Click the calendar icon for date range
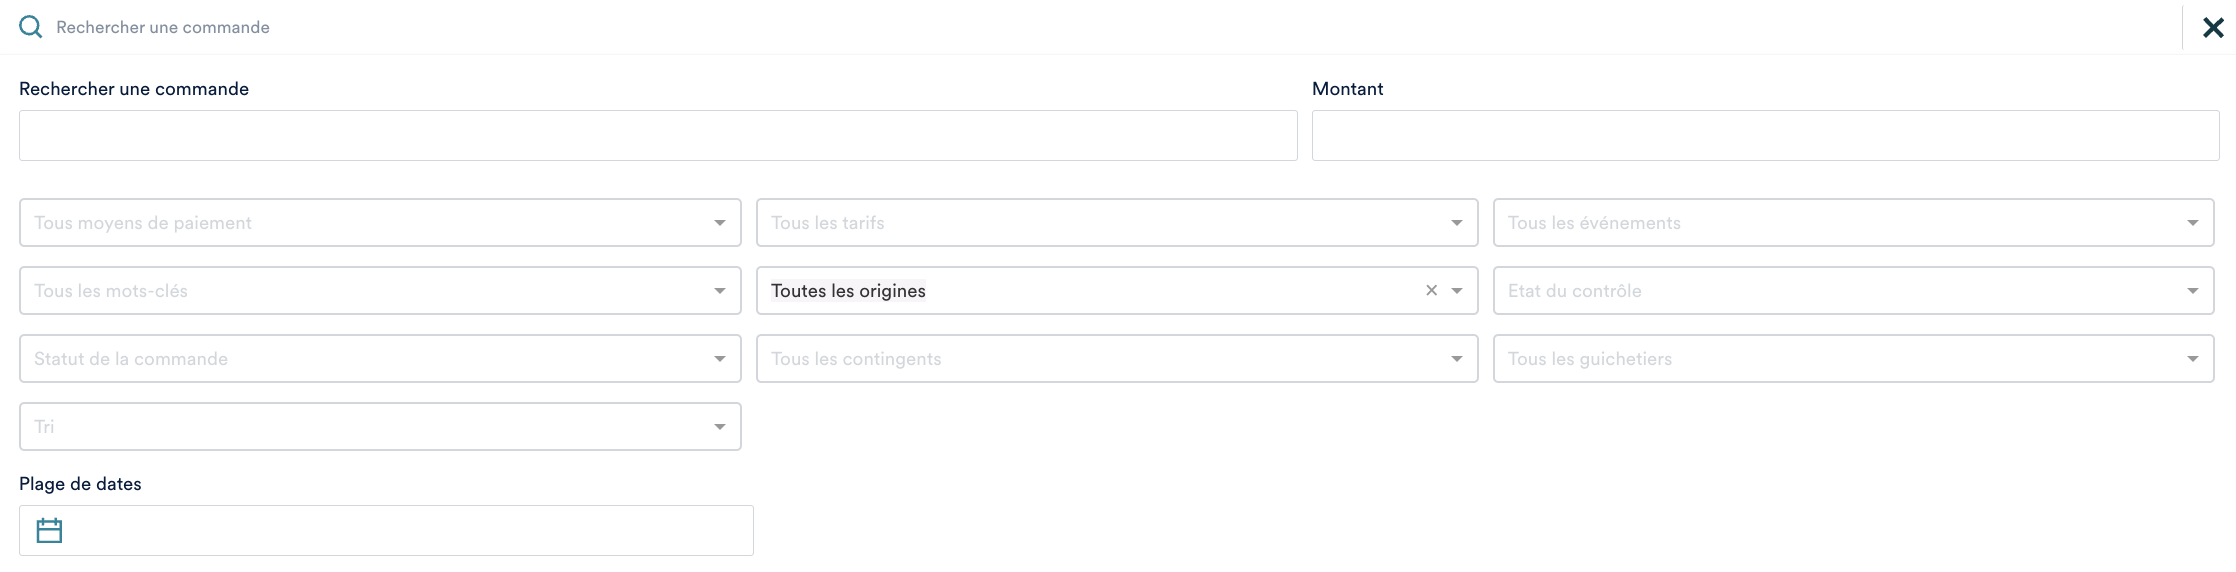This screenshot has width=2236, height=572. tap(49, 530)
